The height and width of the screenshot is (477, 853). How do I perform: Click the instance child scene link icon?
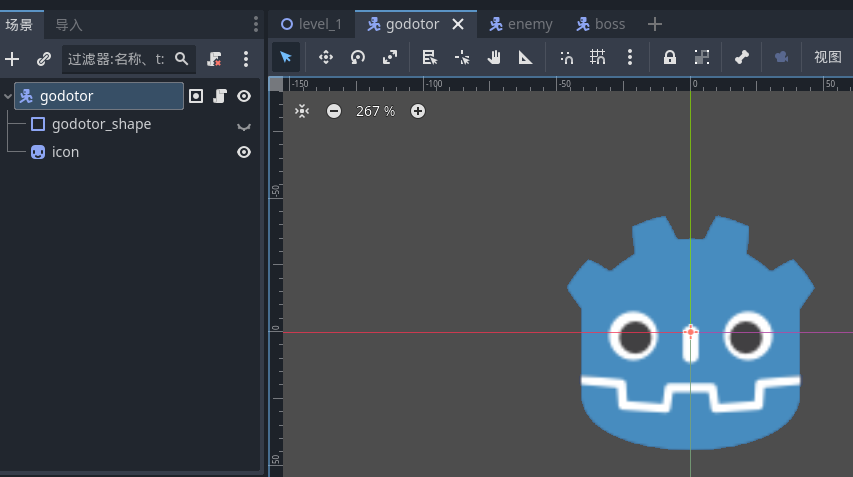tap(43, 59)
